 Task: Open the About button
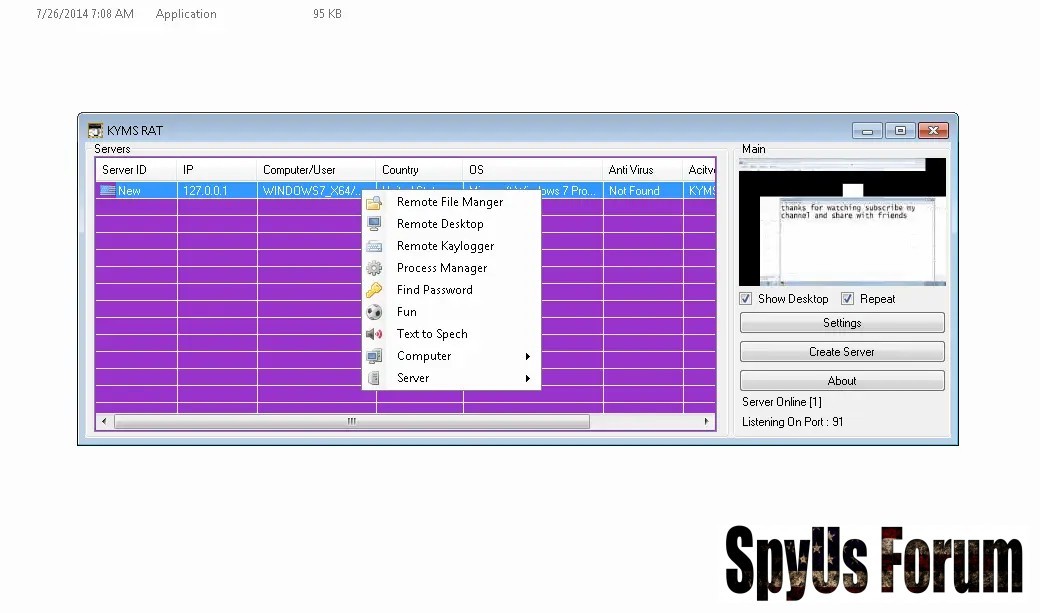[842, 381]
